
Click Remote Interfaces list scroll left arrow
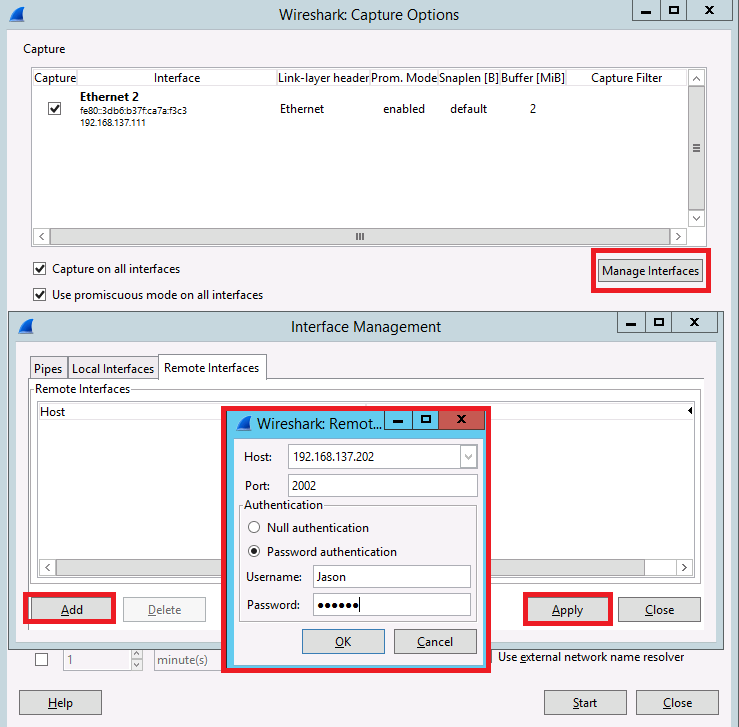point(48,567)
